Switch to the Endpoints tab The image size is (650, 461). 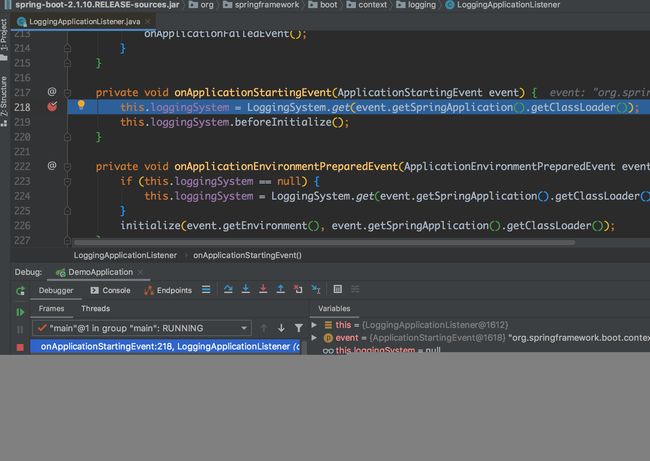coord(168,291)
